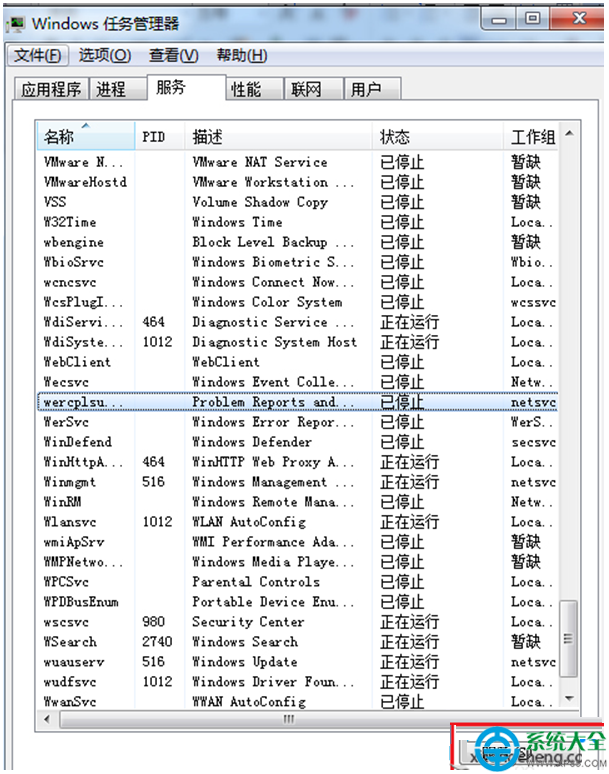This screenshot has width=609, height=774.
Task: Select the WerSvc service row
Action: point(298,422)
